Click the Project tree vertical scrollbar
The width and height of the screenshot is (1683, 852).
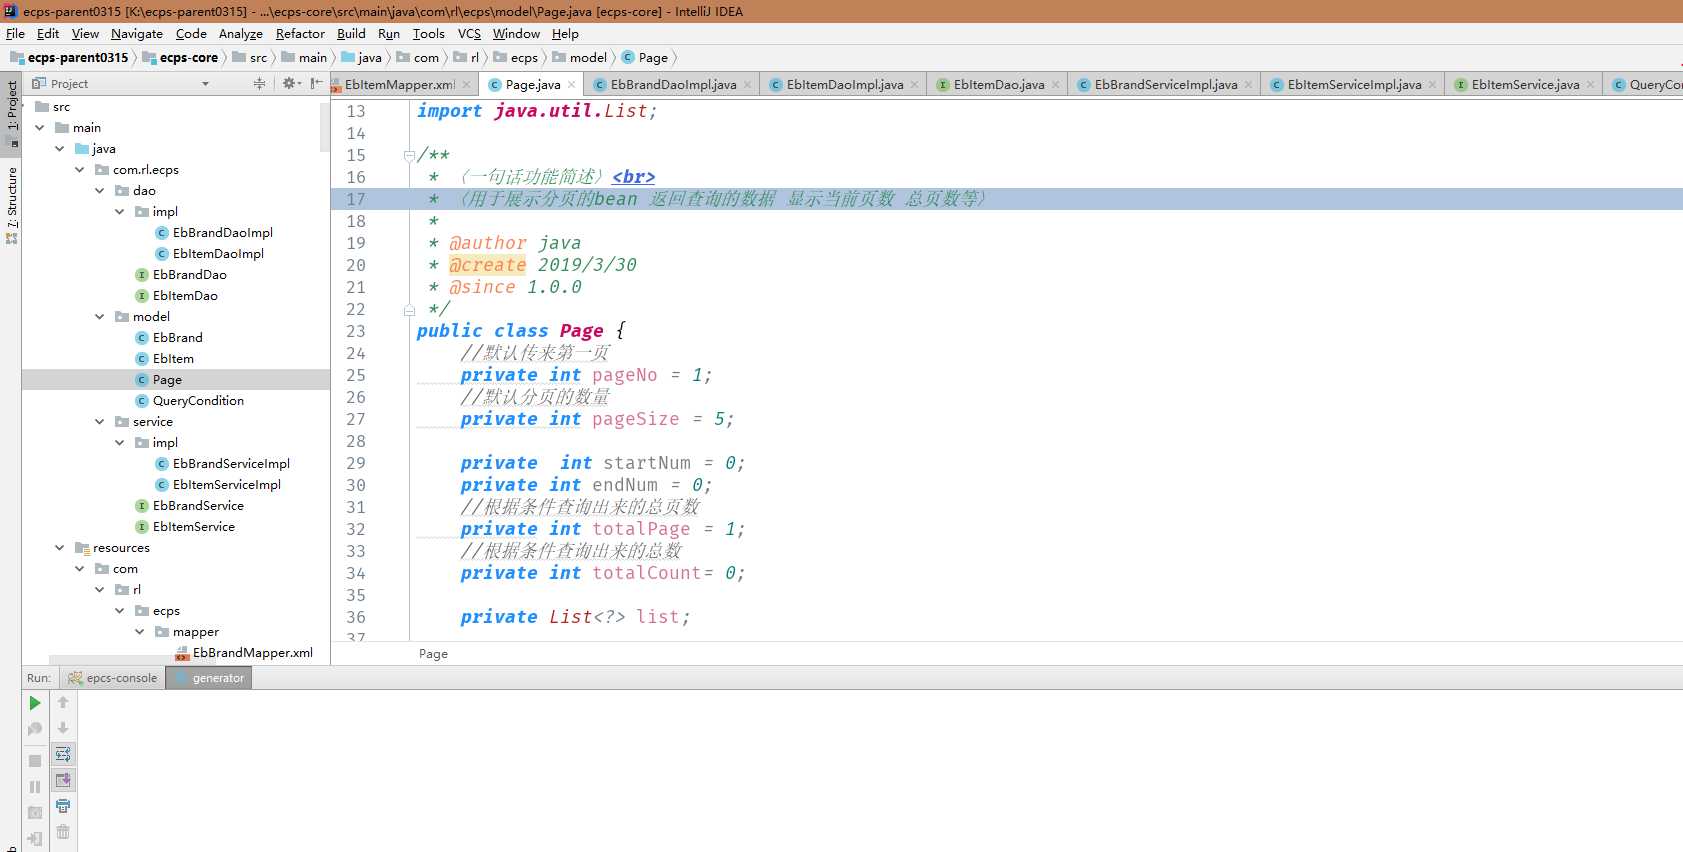coord(325,126)
